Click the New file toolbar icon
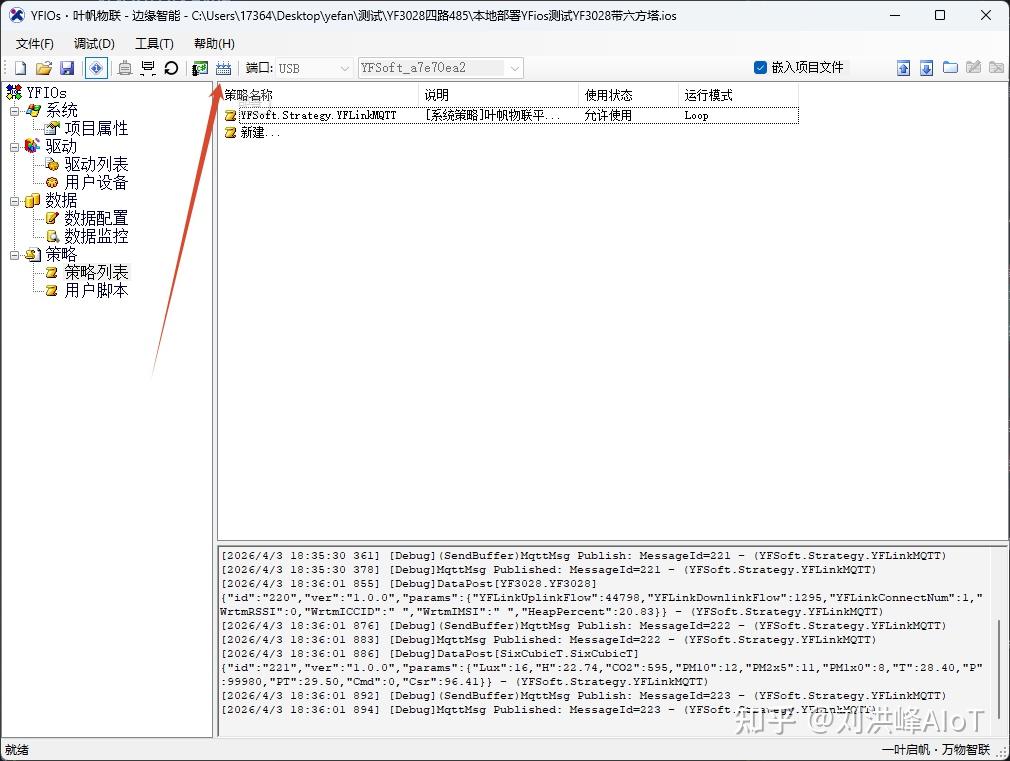The height and width of the screenshot is (761, 1010). click(x=20, y=68)
